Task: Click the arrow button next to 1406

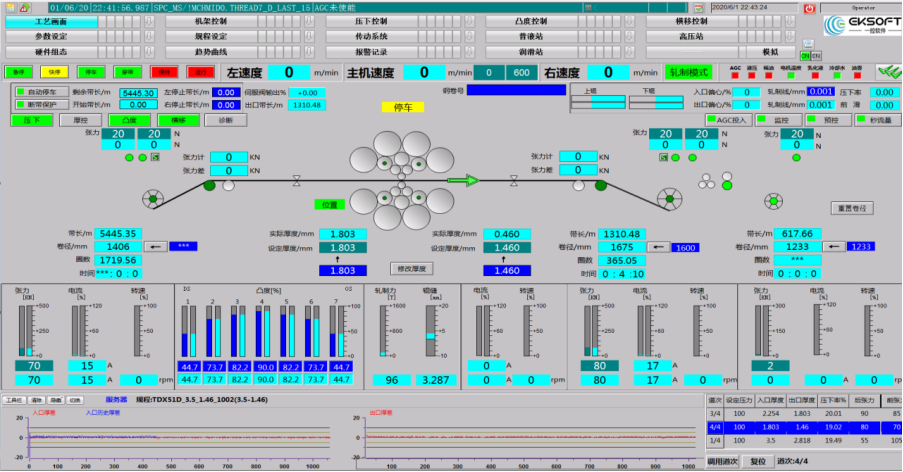Action: point(155,246)
